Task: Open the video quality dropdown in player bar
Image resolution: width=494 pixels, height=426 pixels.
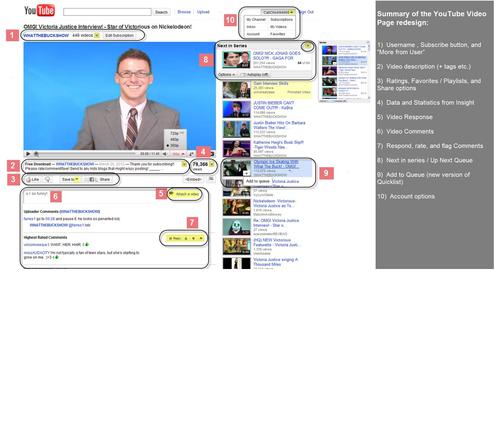Action: [178, 154]
